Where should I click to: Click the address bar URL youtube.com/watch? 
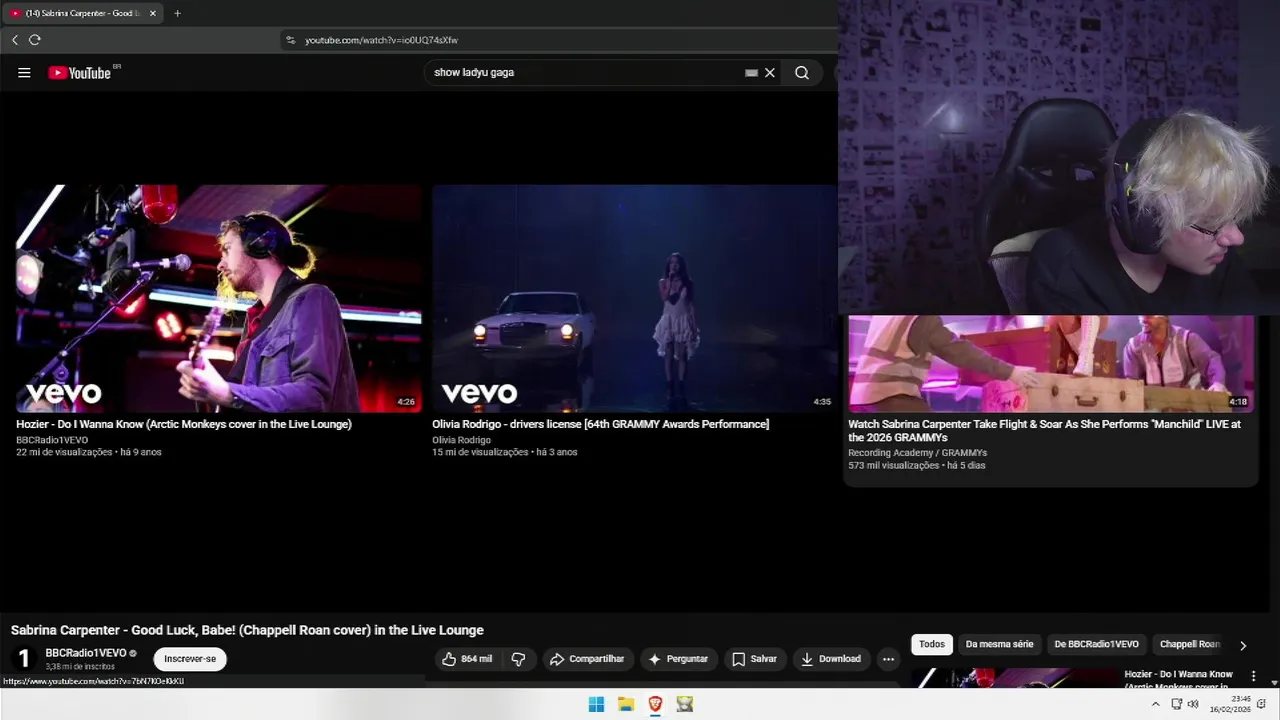click(x=381, y=40)
